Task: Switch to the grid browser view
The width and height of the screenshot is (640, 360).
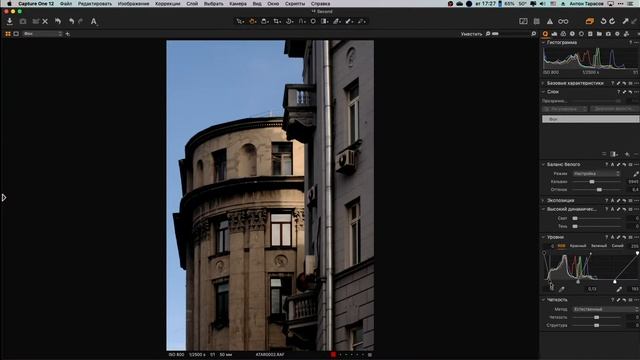Action: pyautogui.click(x=8, y=34)
